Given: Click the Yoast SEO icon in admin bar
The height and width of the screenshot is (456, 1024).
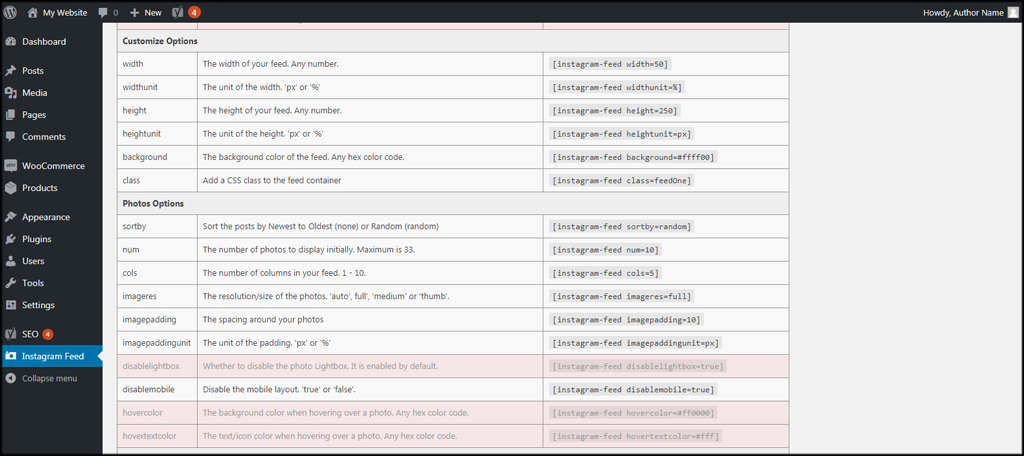Looking at the screenshot, I should [178, 12].
